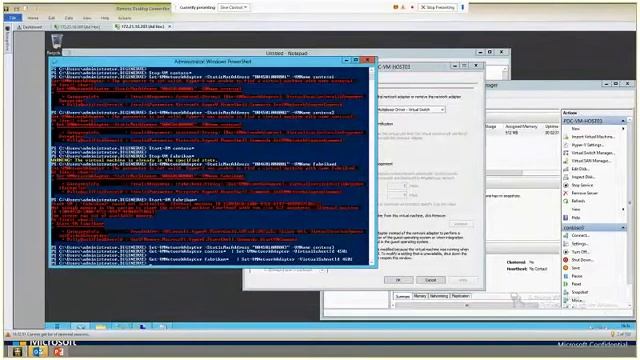Expand the View submenu arrow in Actions
Viewport: 640px width, 360px height.
(x=623, y=209)
